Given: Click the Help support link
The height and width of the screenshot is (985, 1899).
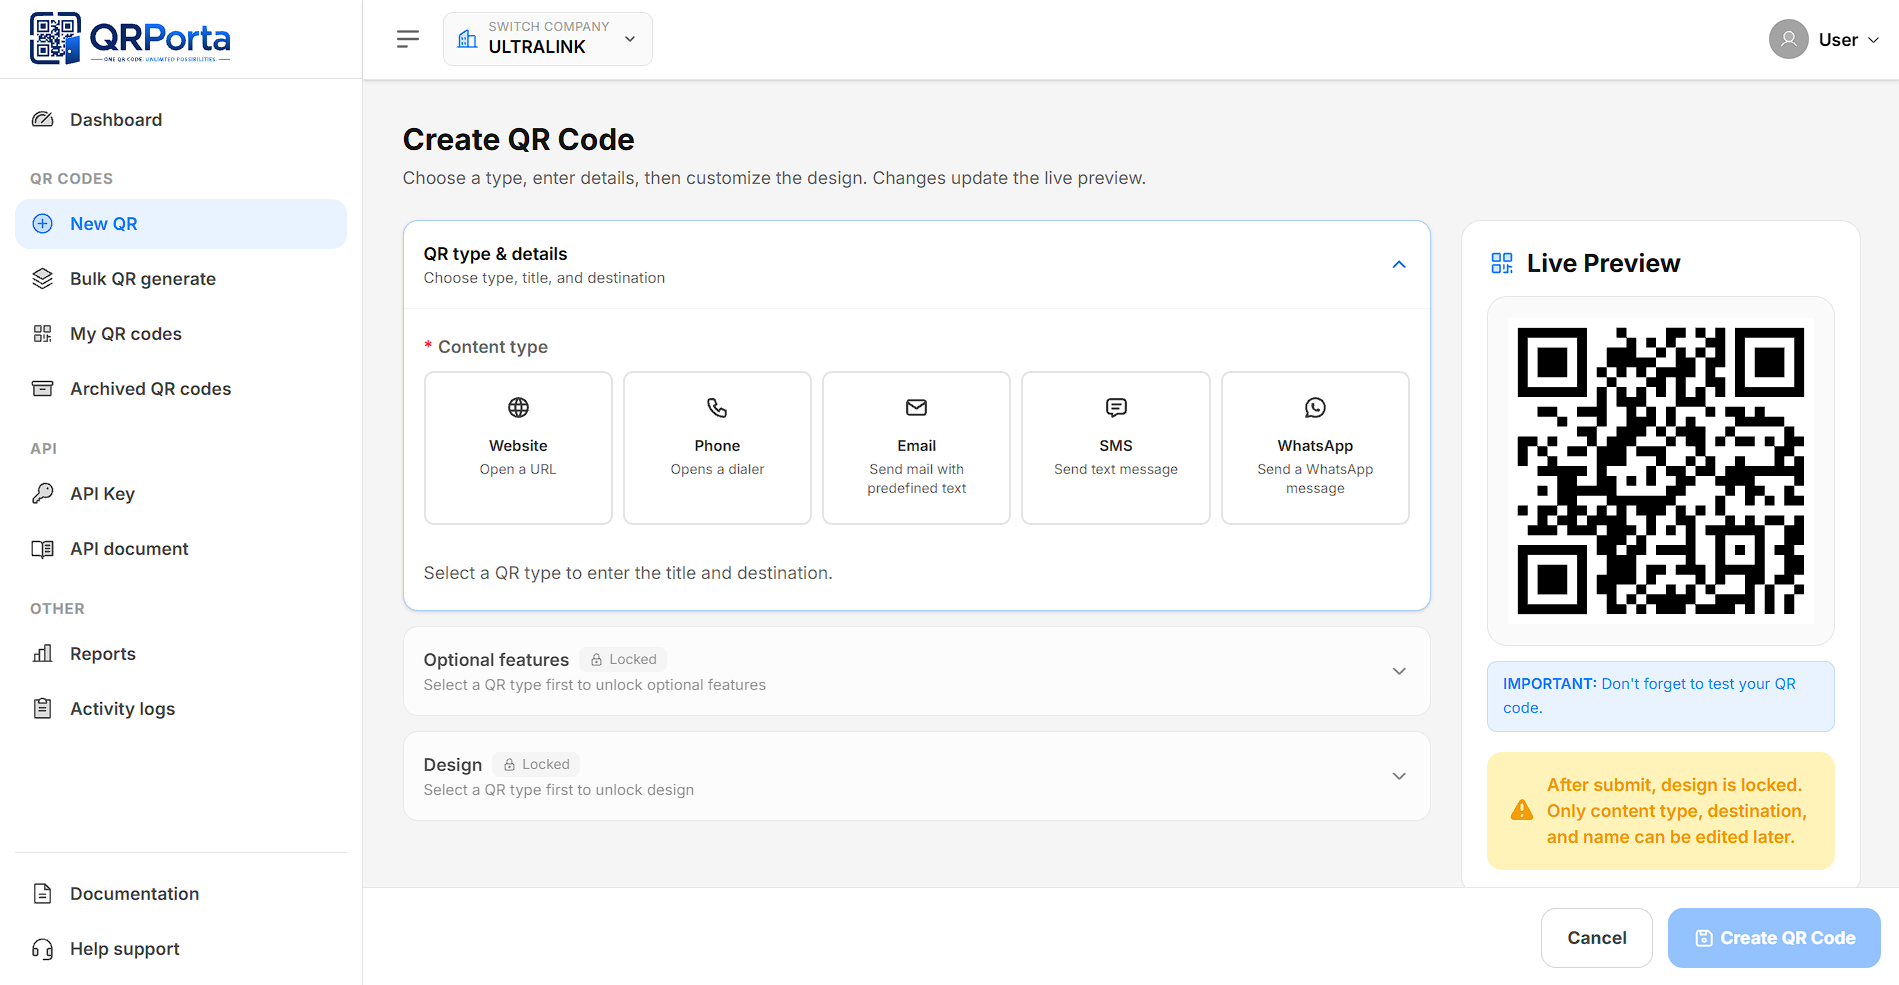Looking at the screenshot, I should 181,949.
